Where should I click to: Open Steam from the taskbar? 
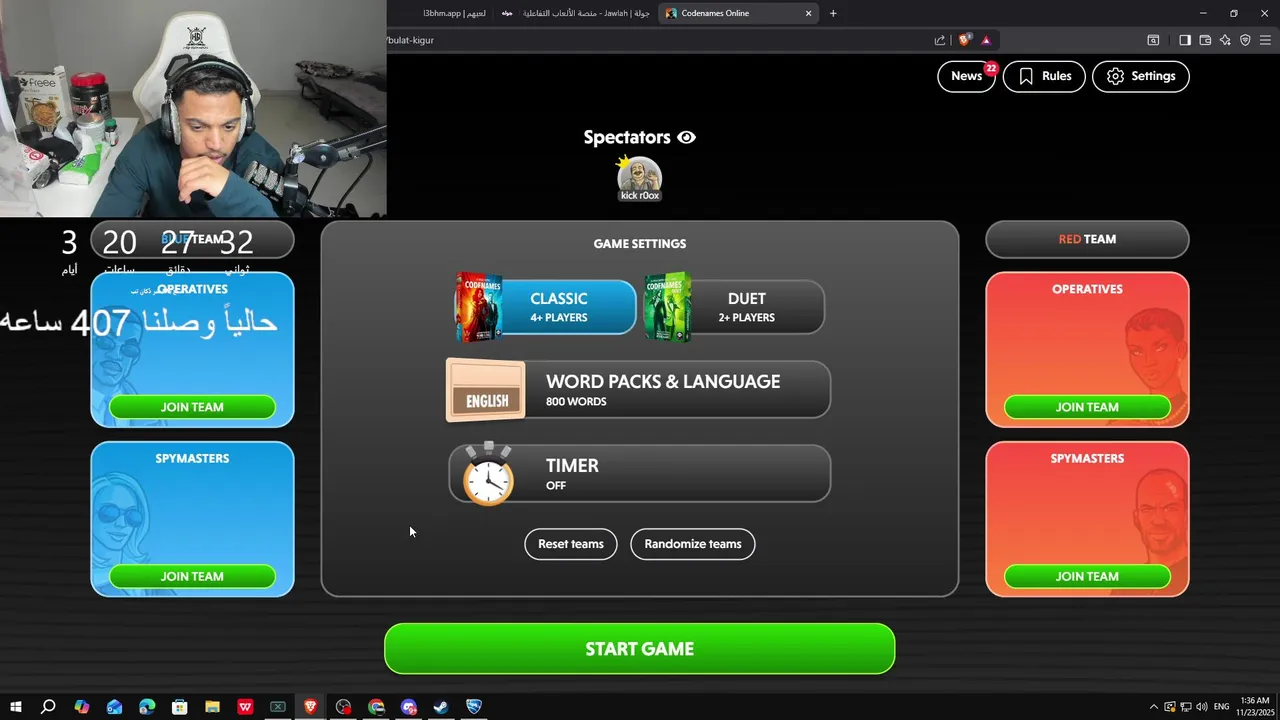[441, 707]
